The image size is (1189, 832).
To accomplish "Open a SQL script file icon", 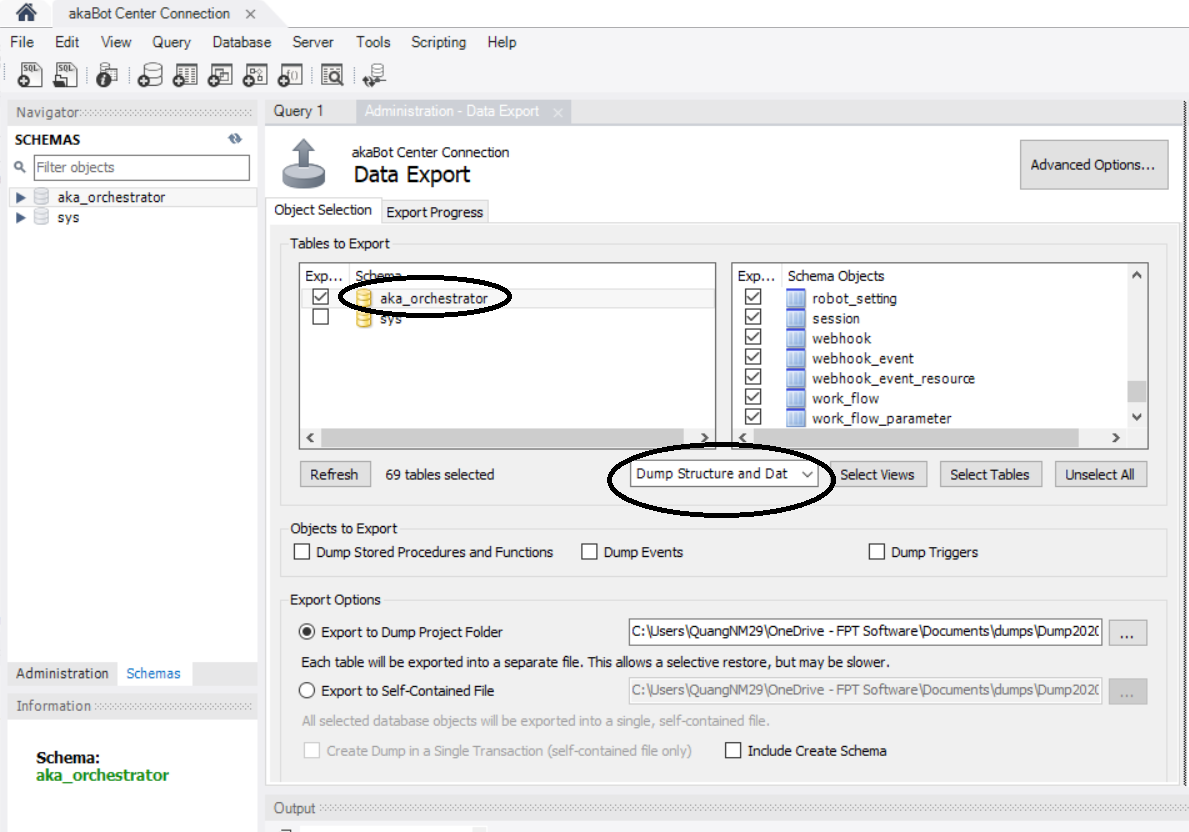I will click(66, 74).
